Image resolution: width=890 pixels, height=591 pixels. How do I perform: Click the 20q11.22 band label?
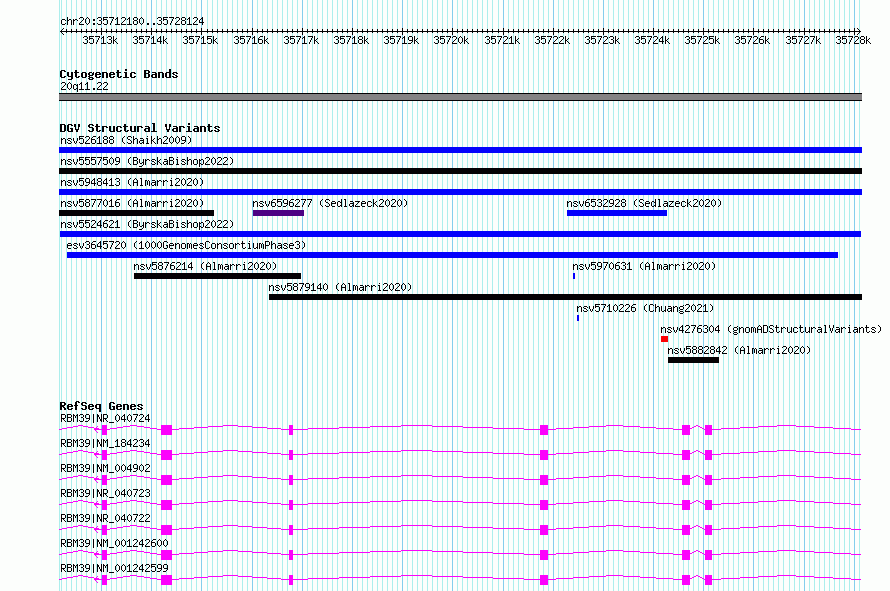84,86
